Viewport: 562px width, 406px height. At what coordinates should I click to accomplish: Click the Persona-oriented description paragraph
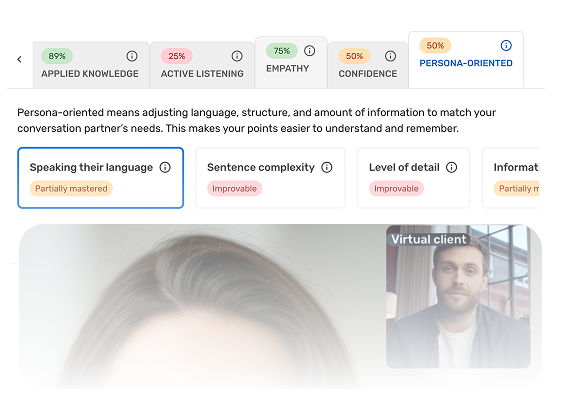[257, 120]
